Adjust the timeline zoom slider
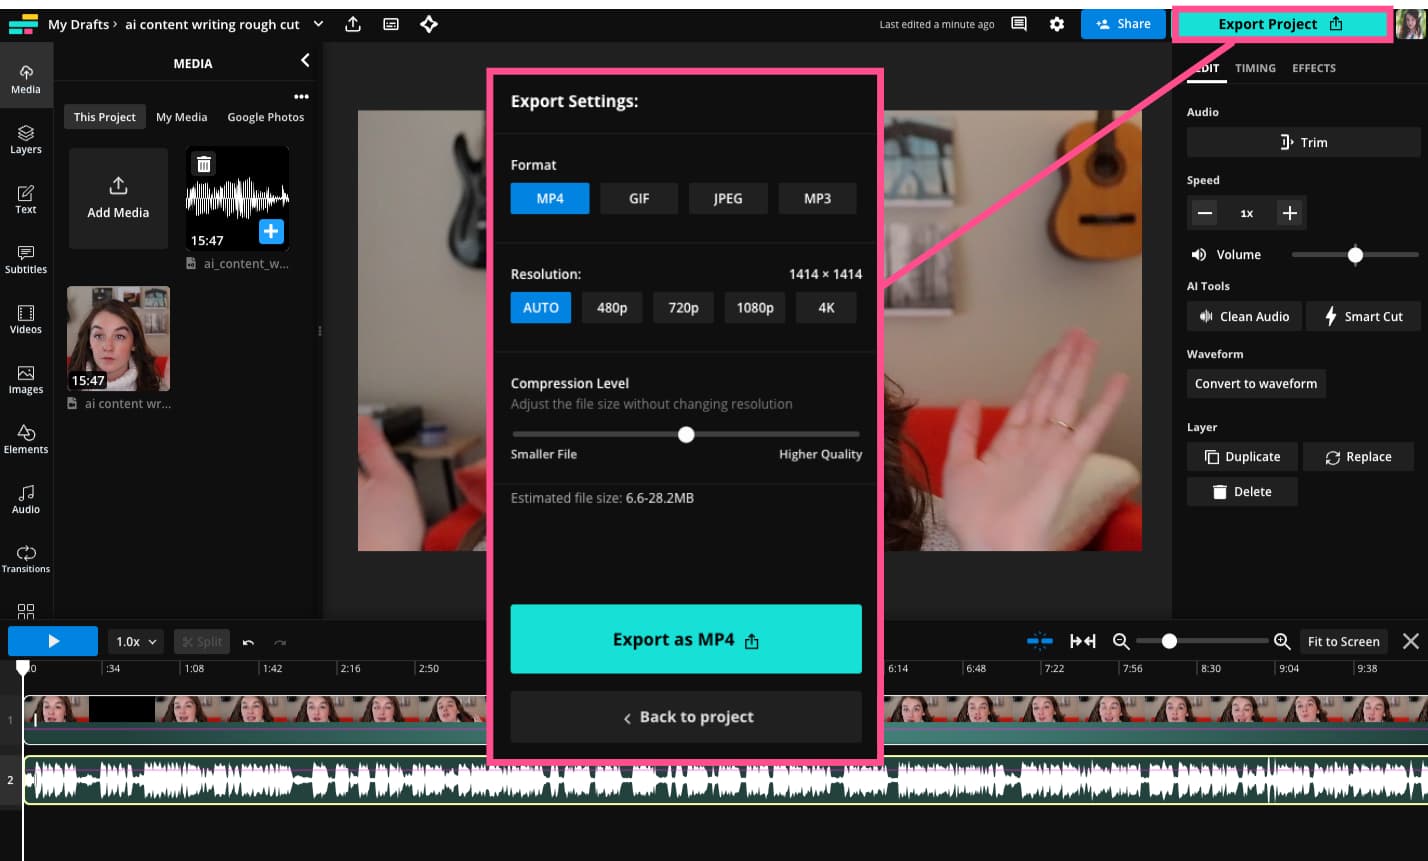 1202,641
